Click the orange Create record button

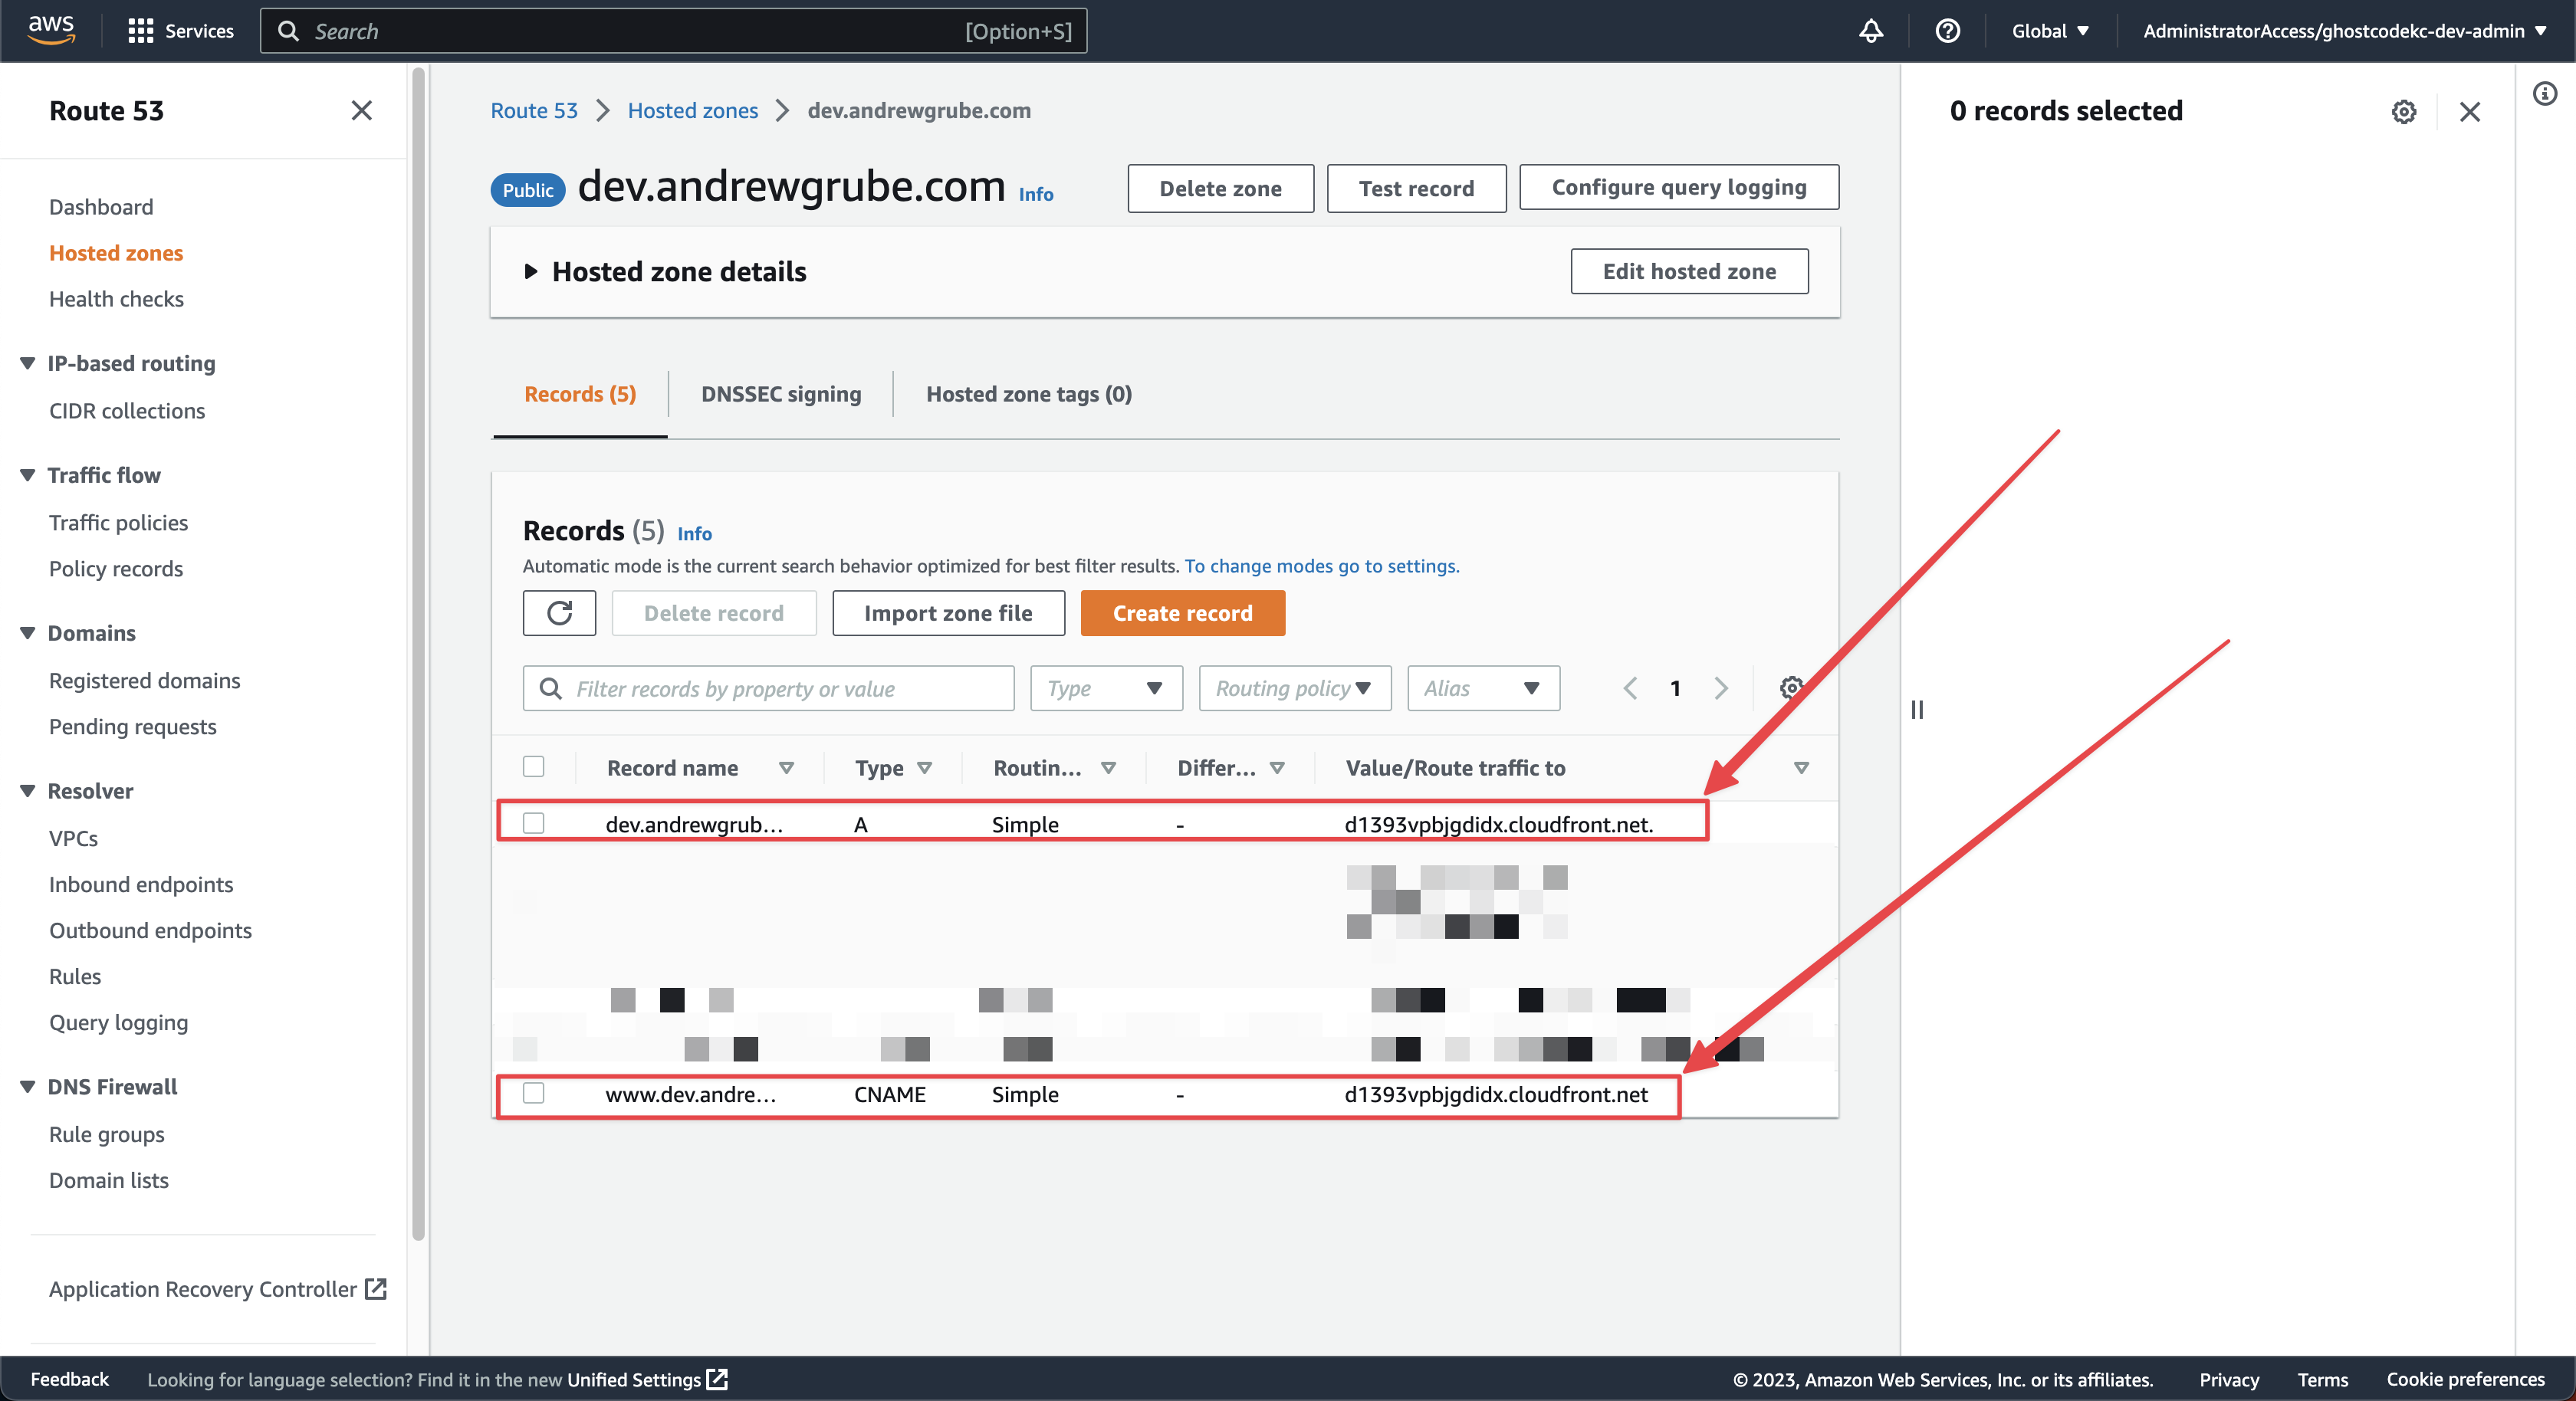[x=1182, y=613]
